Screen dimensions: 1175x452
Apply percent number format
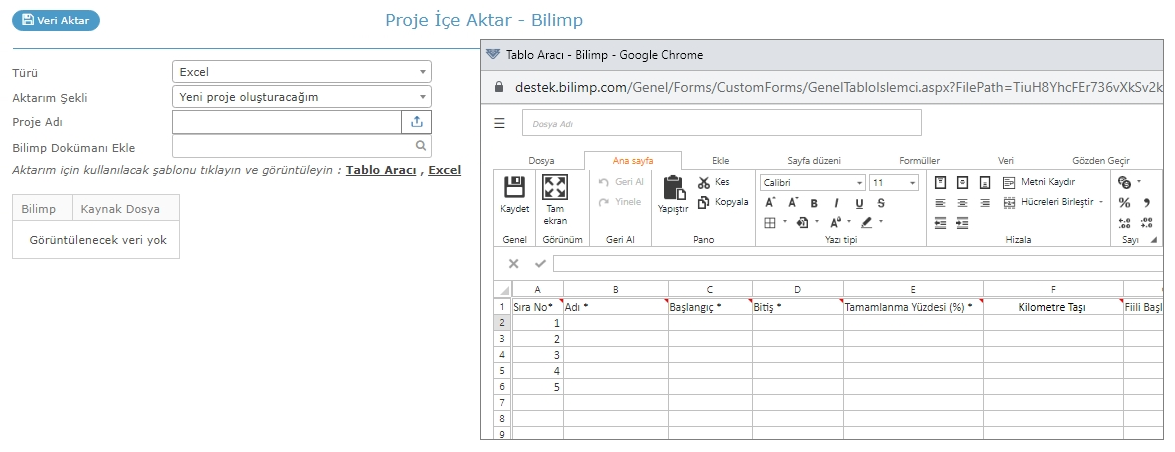[x=1124, y=203]
